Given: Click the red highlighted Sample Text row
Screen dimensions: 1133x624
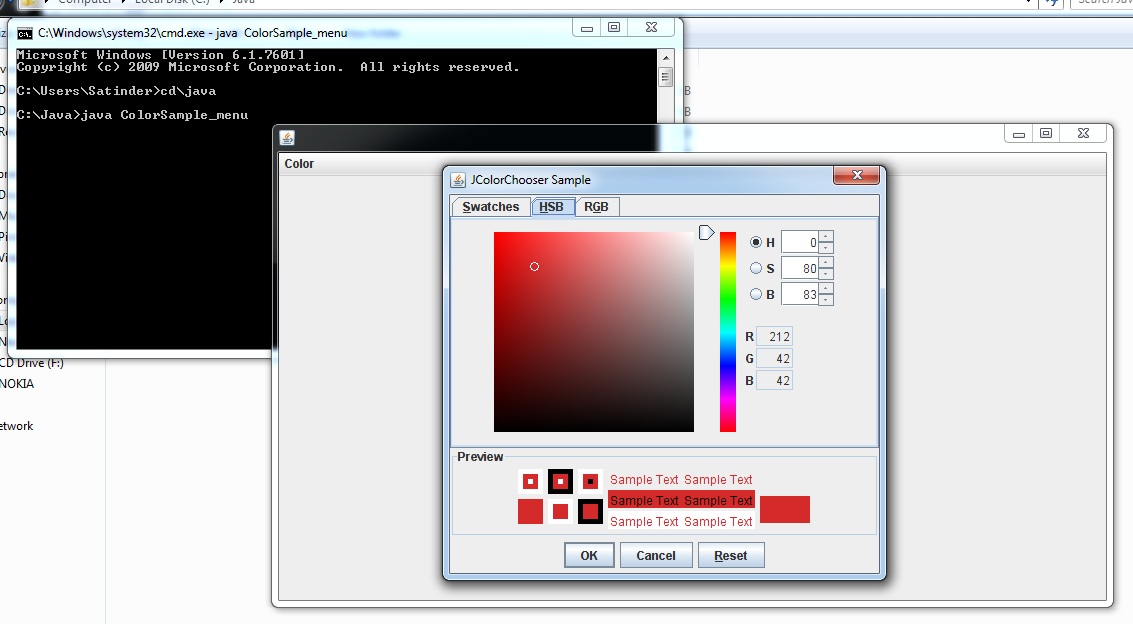Looking at the screenshot, I should point(681,500).
